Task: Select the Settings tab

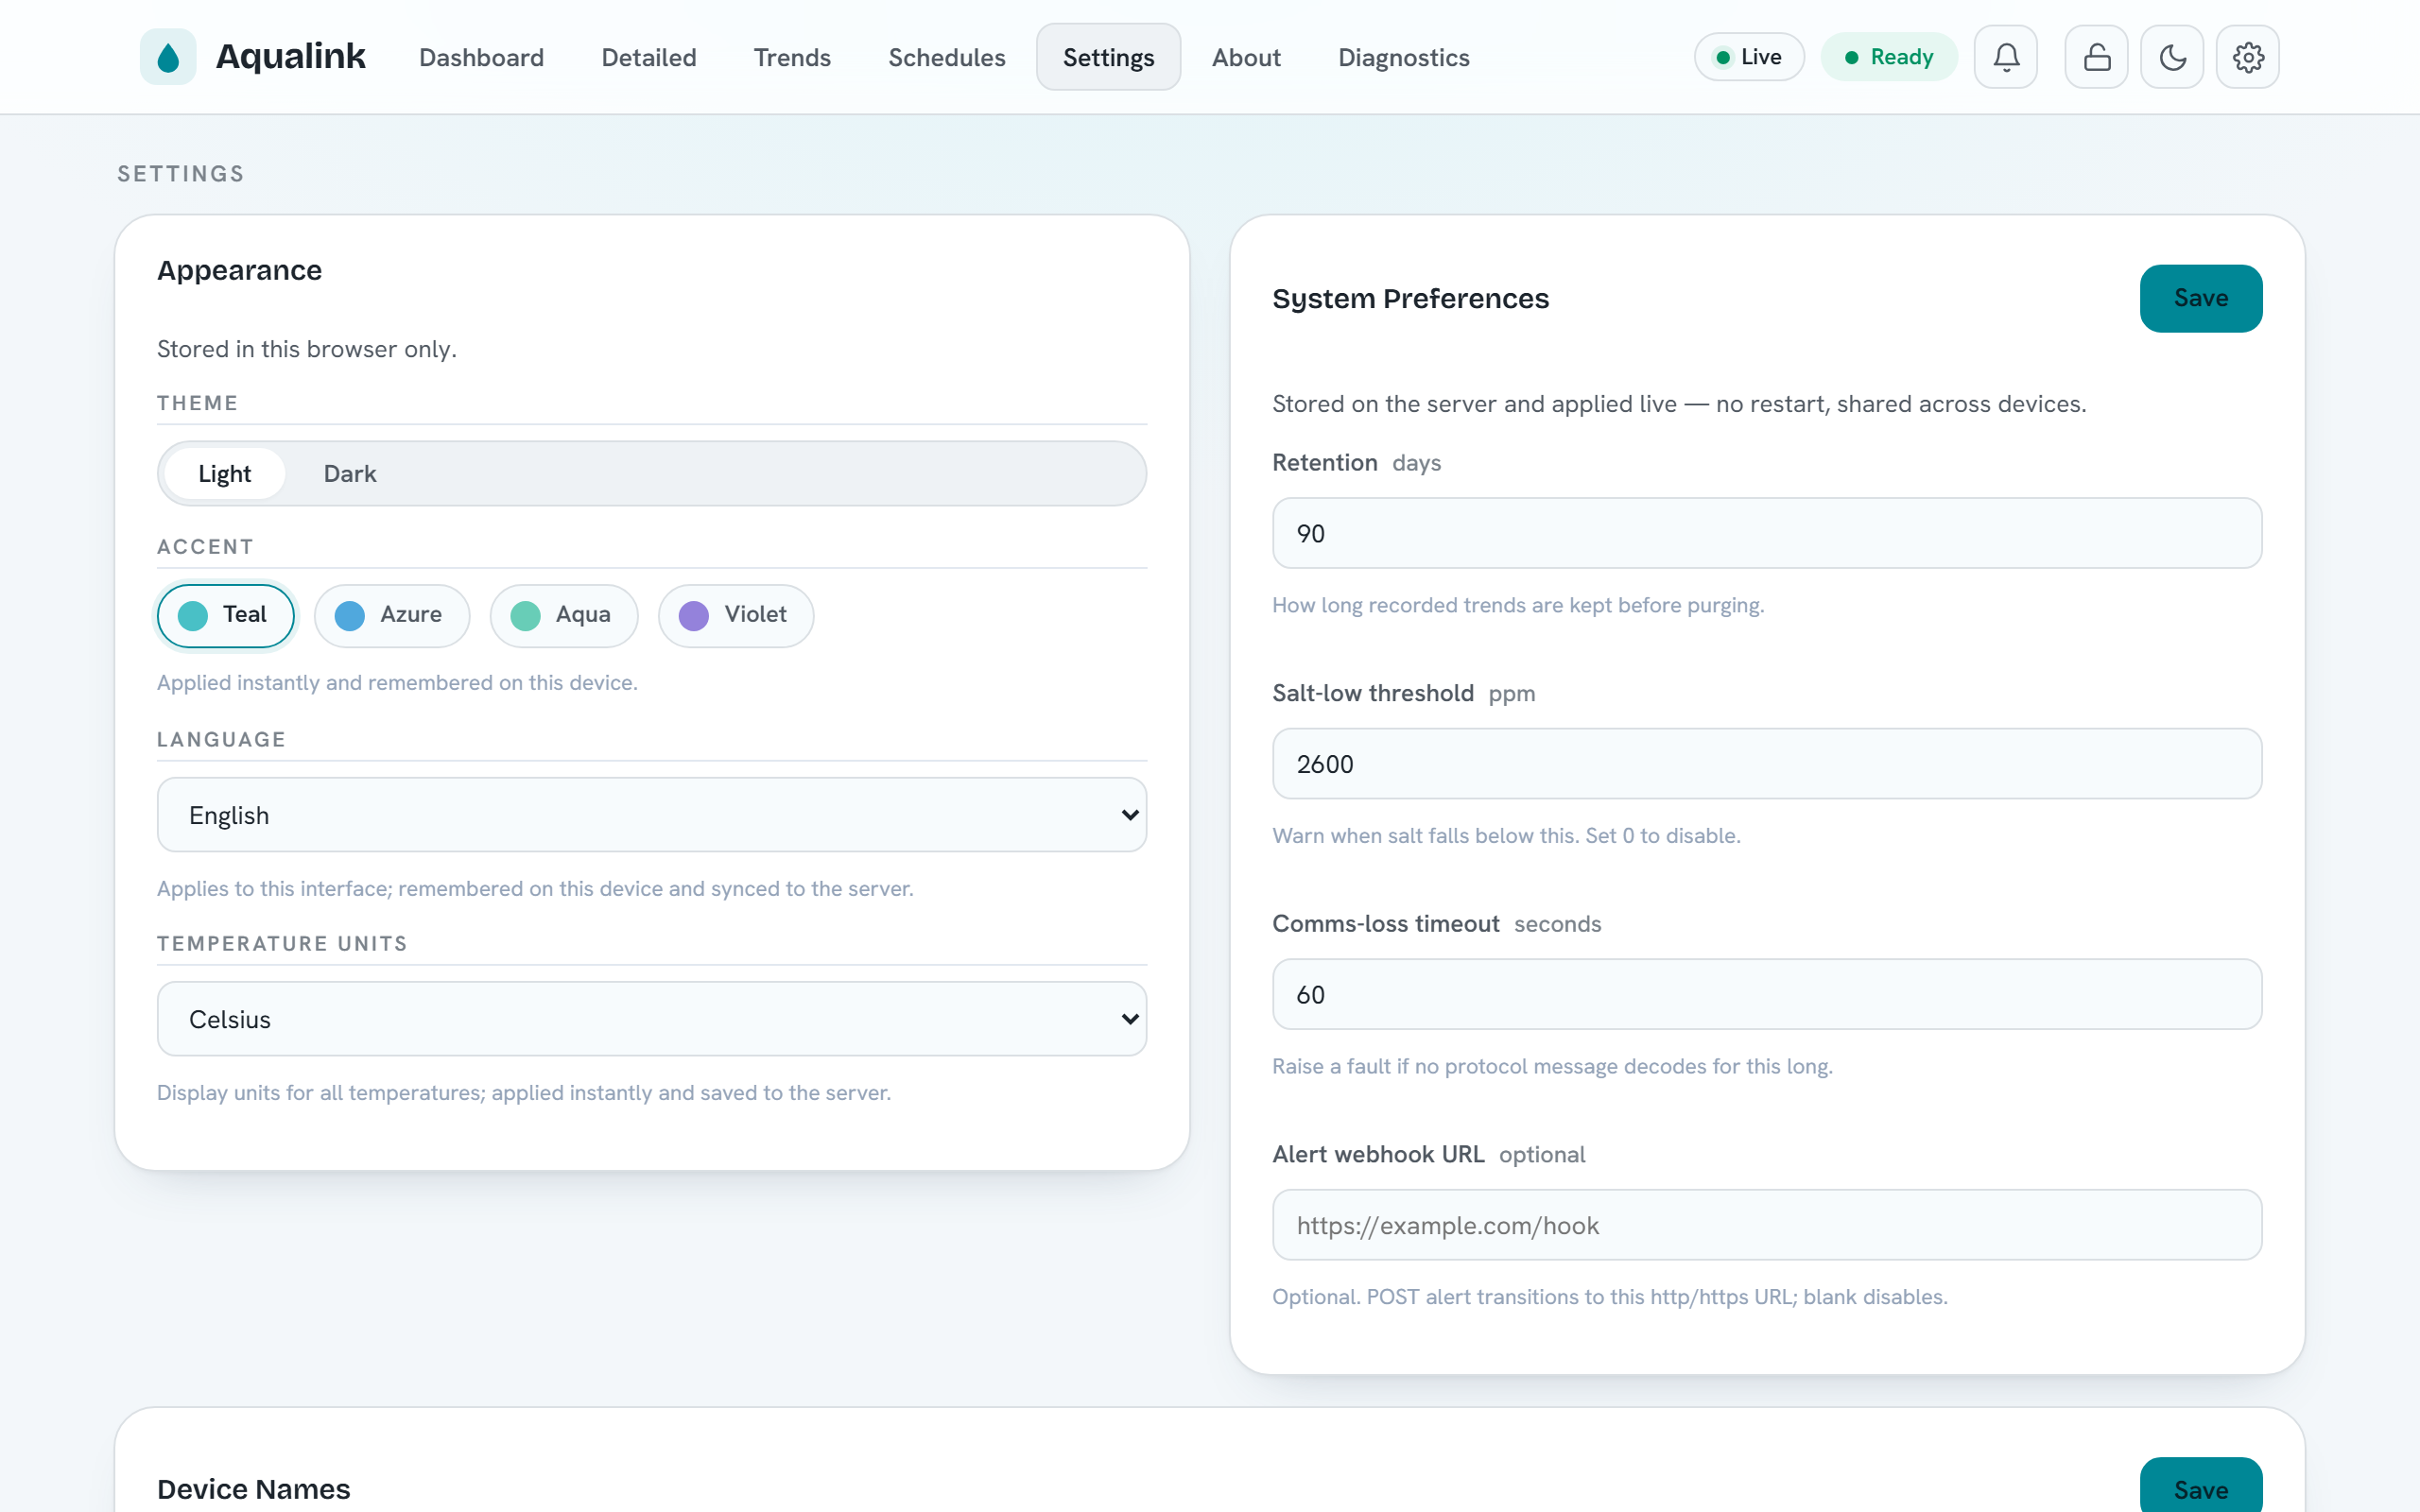Action: (x=1108, y=57)
